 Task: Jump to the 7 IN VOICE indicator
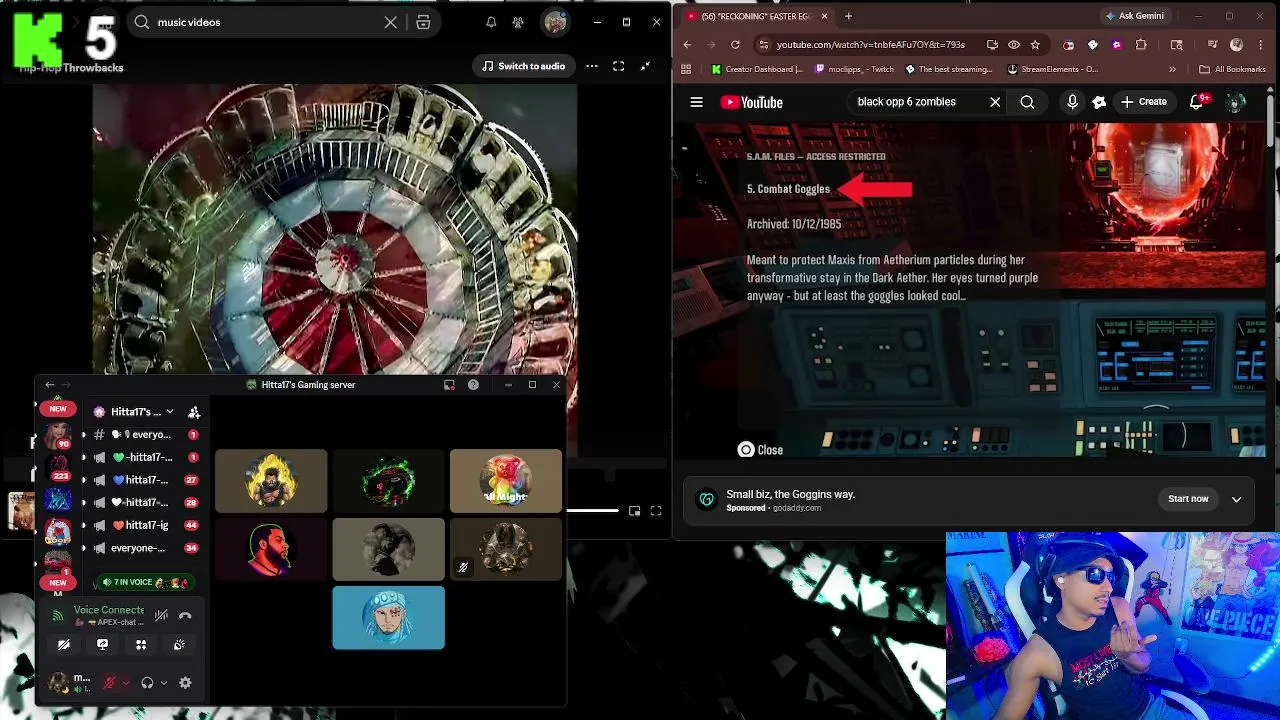coord(146,582)
